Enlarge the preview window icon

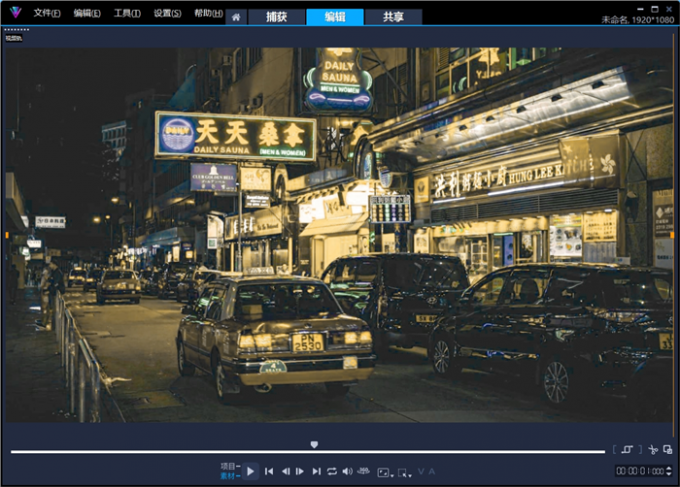667,450
